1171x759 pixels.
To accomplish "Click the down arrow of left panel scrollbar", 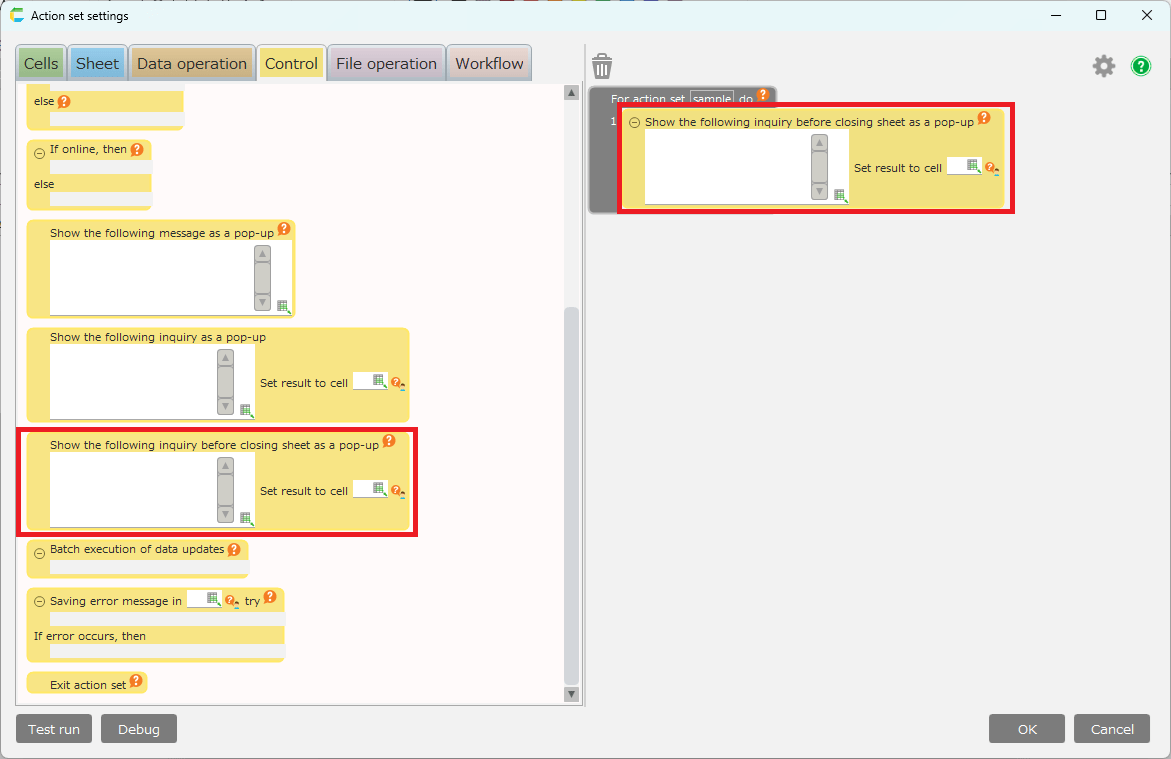I will 572,694.
